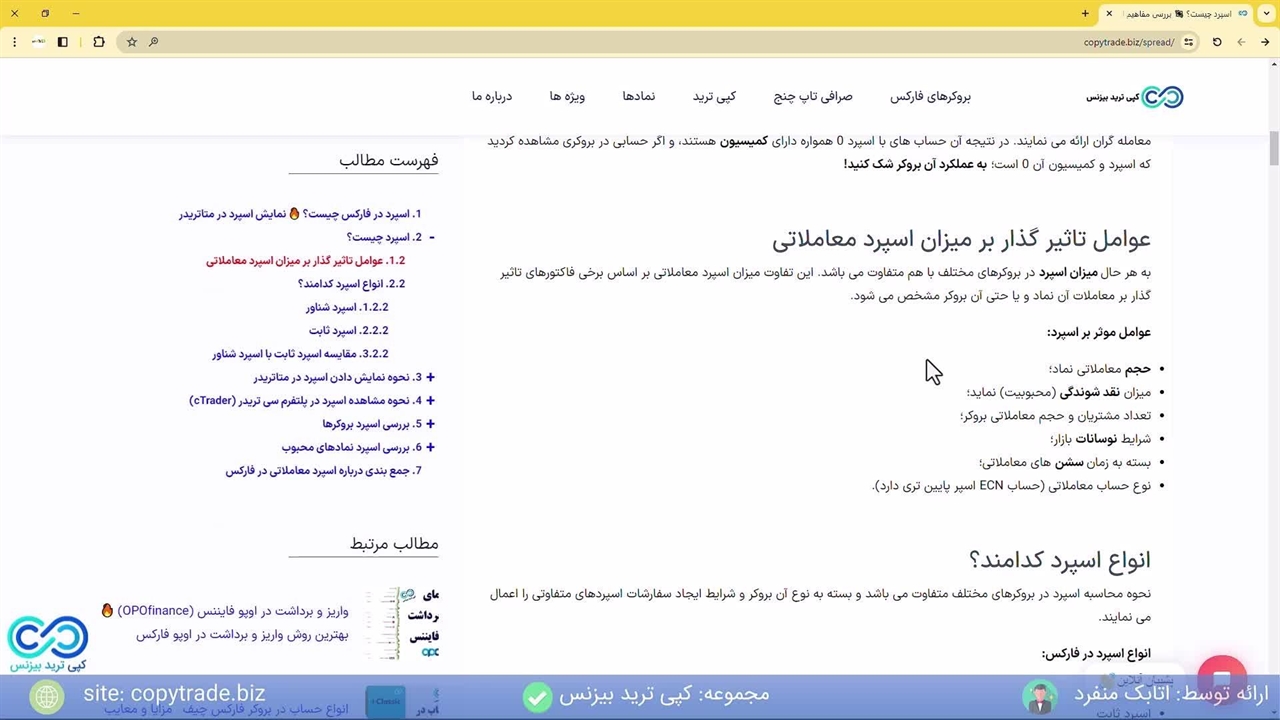Expand contents item 5 'بررسی اسپرد بروکرها'
The image size is (1280, 720).
[430, 424]
